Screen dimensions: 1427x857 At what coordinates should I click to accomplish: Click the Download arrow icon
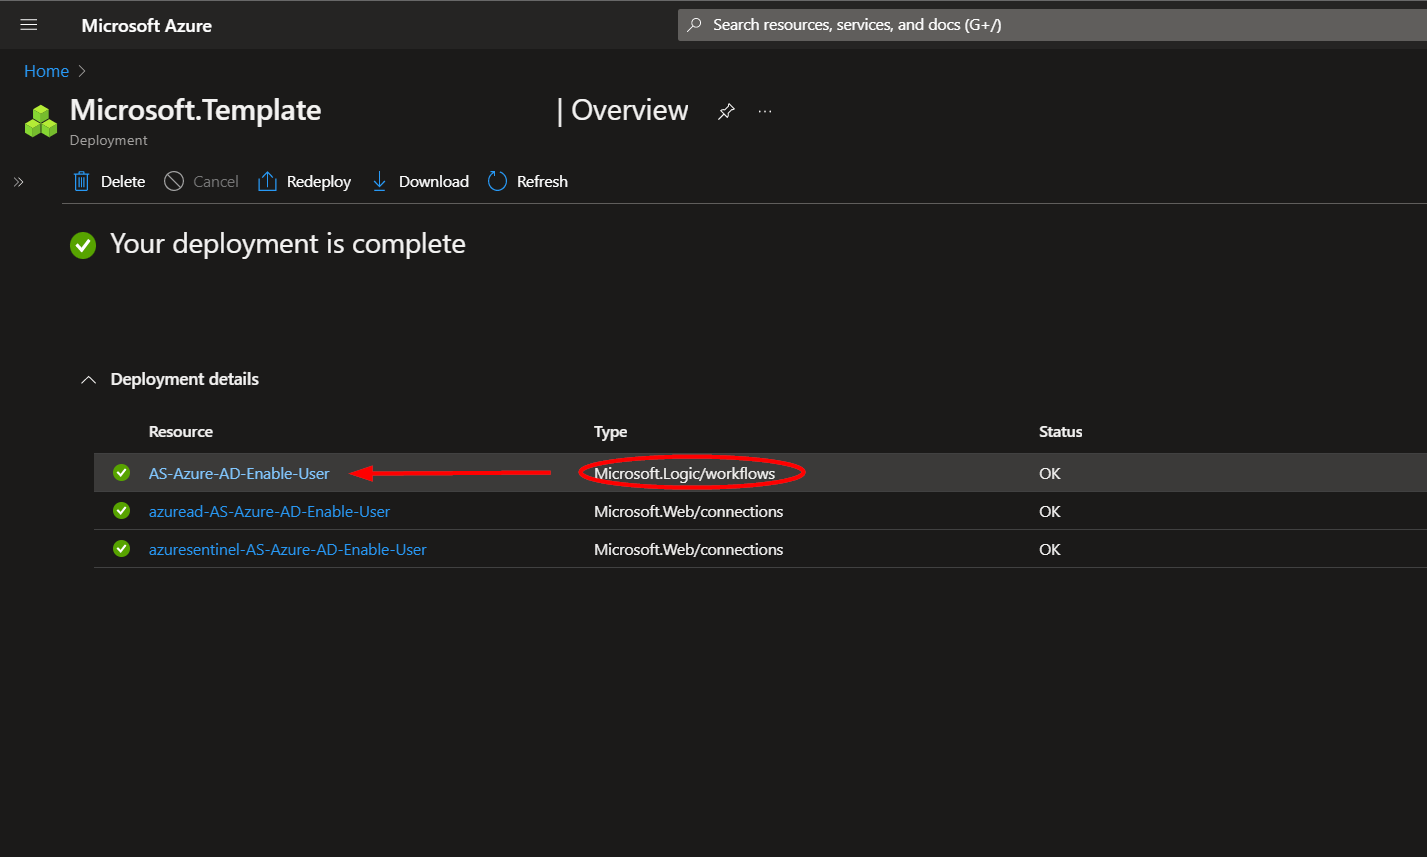pyautogui.click(x=379, y=181)
